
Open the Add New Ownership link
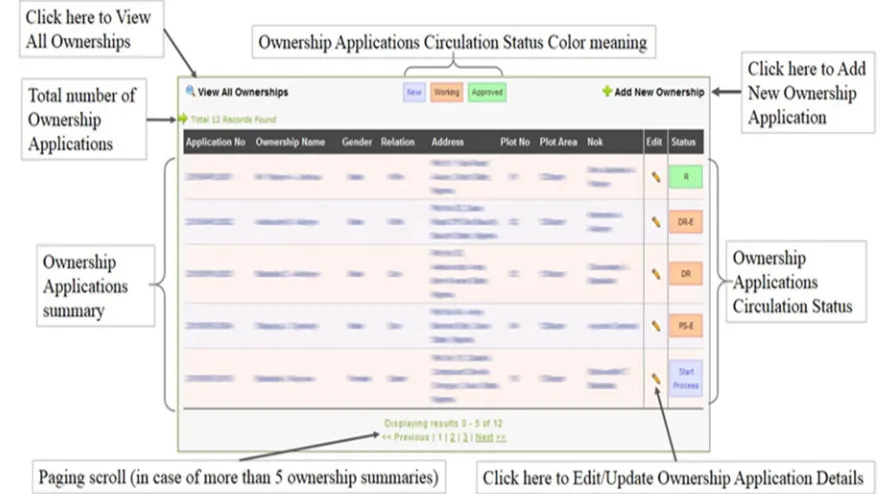tap(659, 92)
